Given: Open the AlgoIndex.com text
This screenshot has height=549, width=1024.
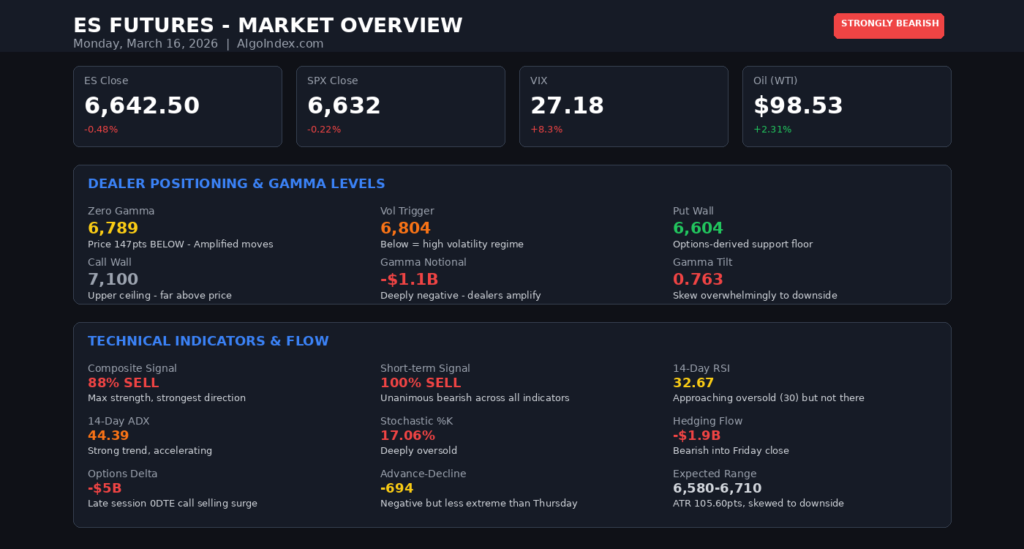Looking at the screenshot, I should pos(280,44).
